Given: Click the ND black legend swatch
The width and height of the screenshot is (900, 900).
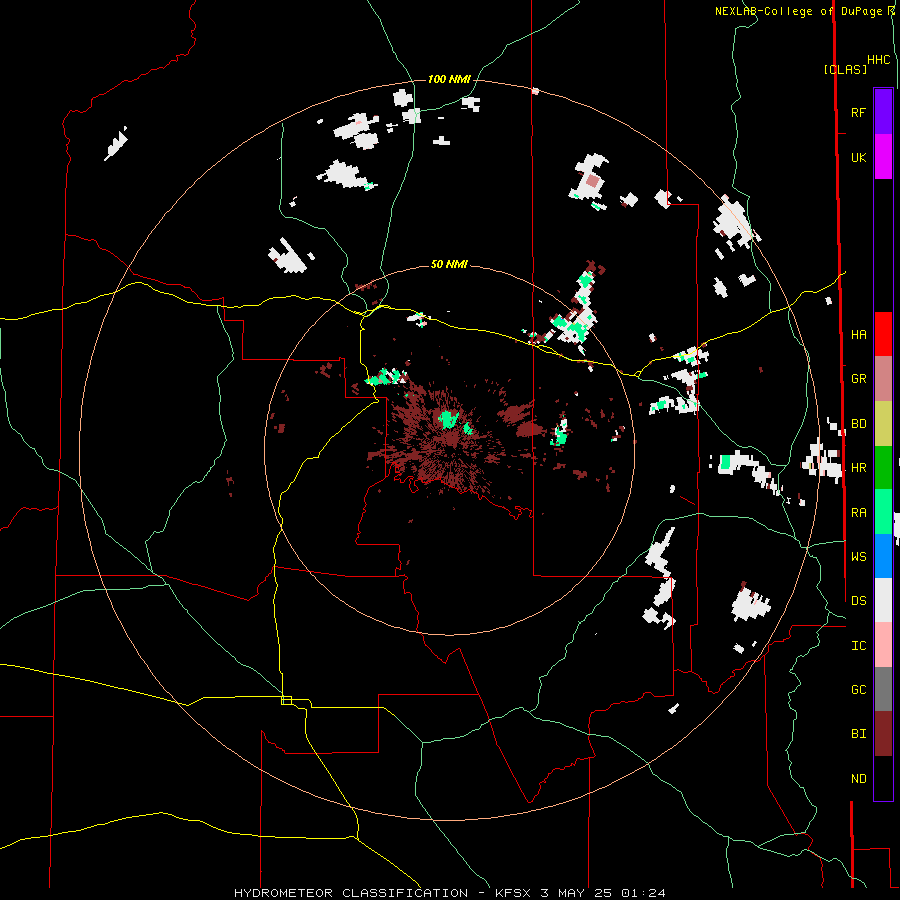Looking at the screenshot, I should (x=883, y=778).
